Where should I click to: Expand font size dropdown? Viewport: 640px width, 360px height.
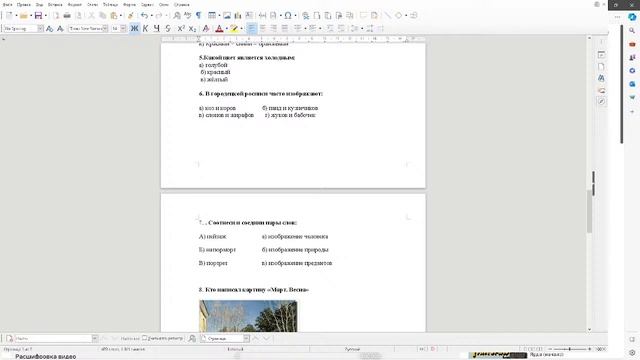click(x=123, y=28)
